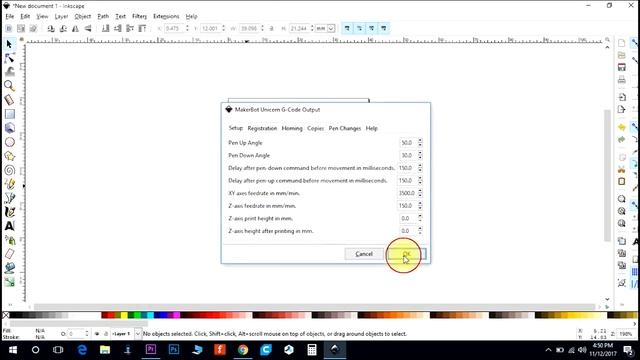Toggle width/height ratio lock
Screen dimensions: 640x360
pyautogui.click(x=271, y=28)
